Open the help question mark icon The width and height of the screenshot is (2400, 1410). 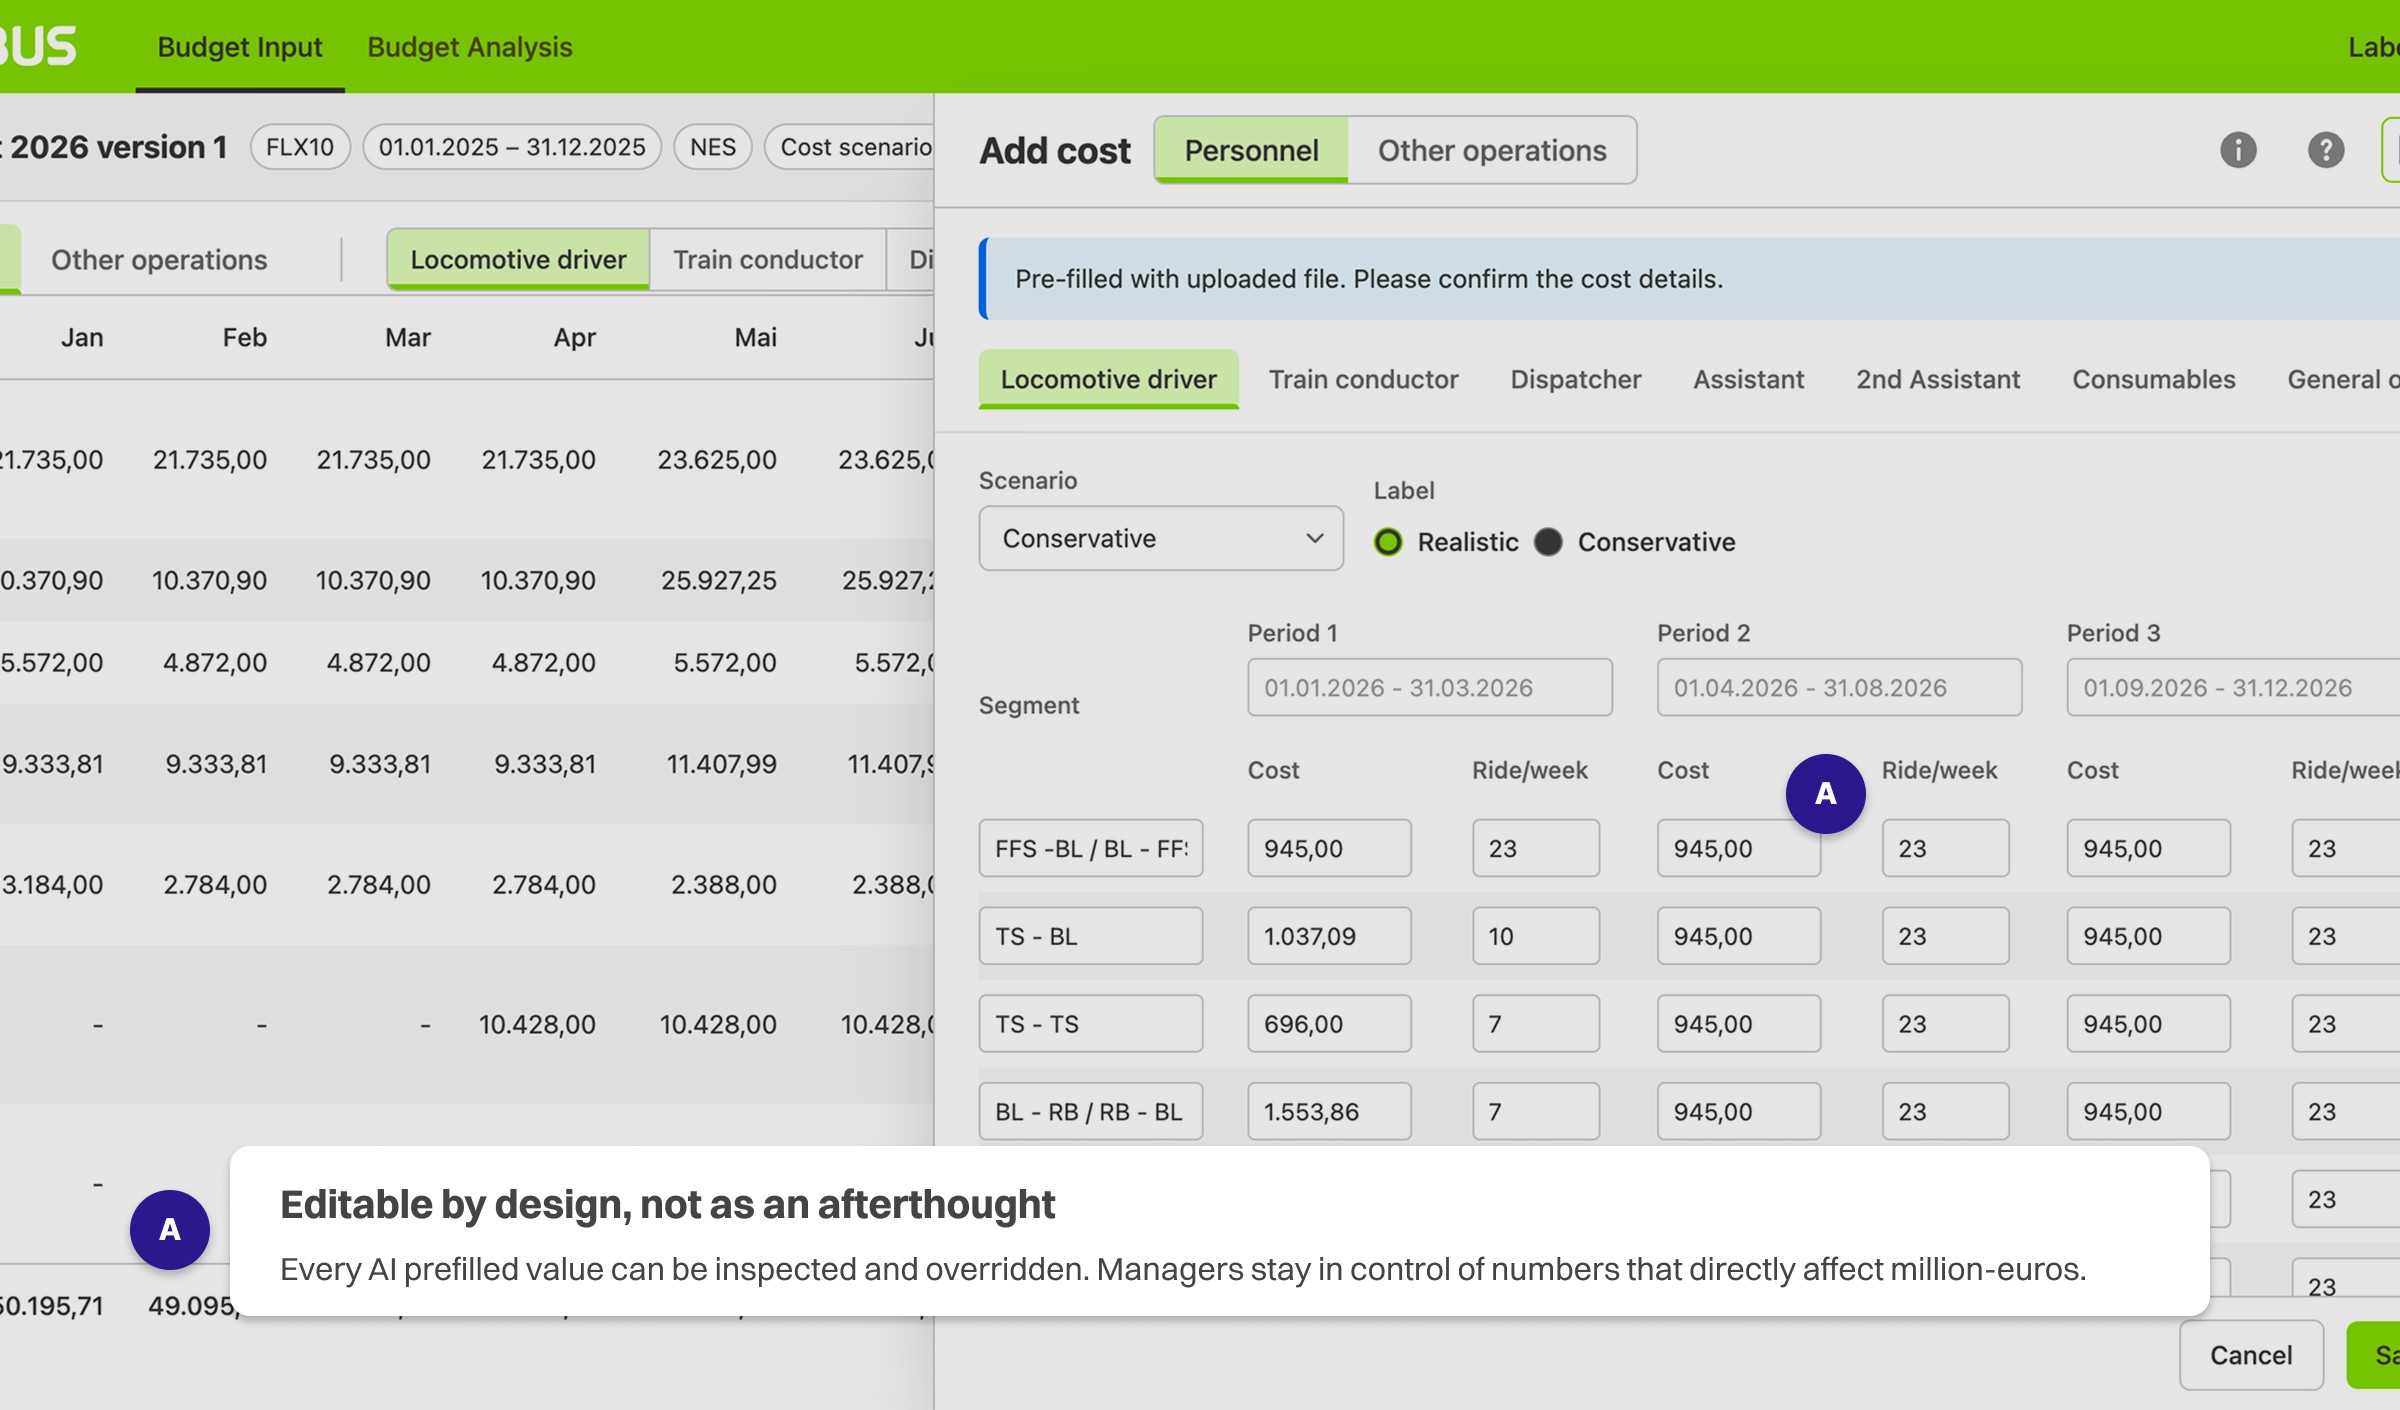click(2326, 150)
